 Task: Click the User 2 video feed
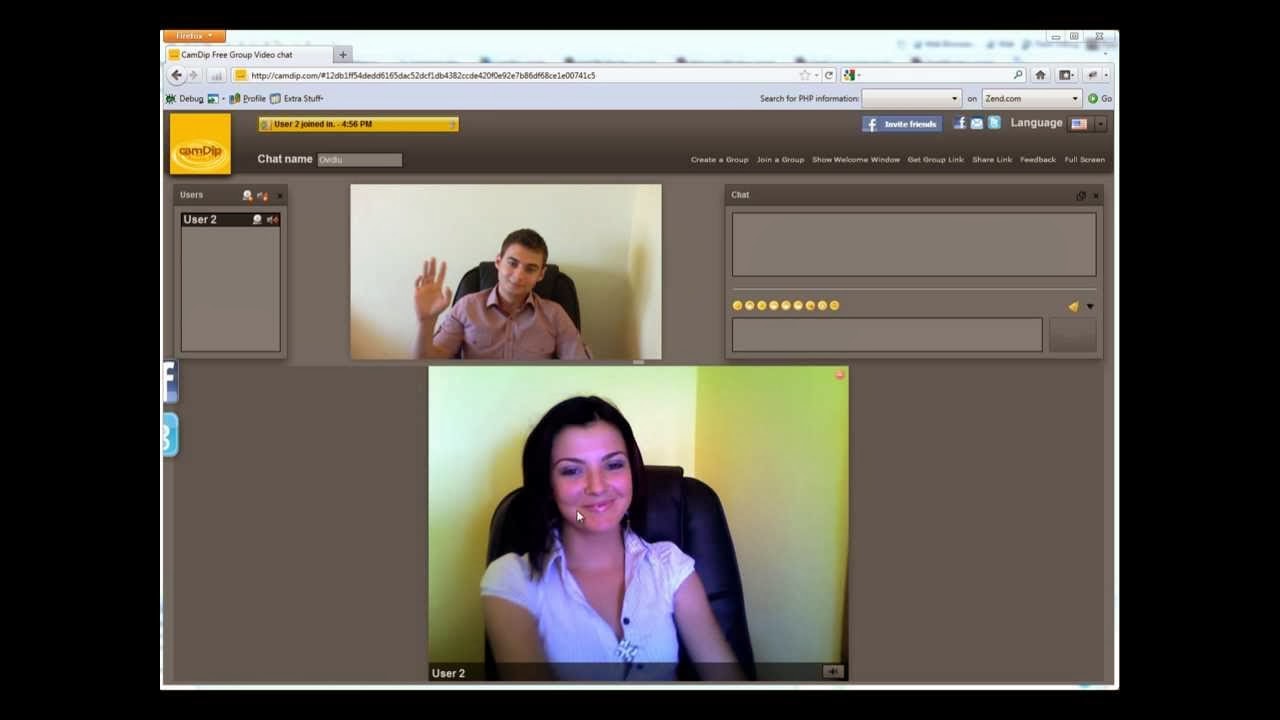638,523
